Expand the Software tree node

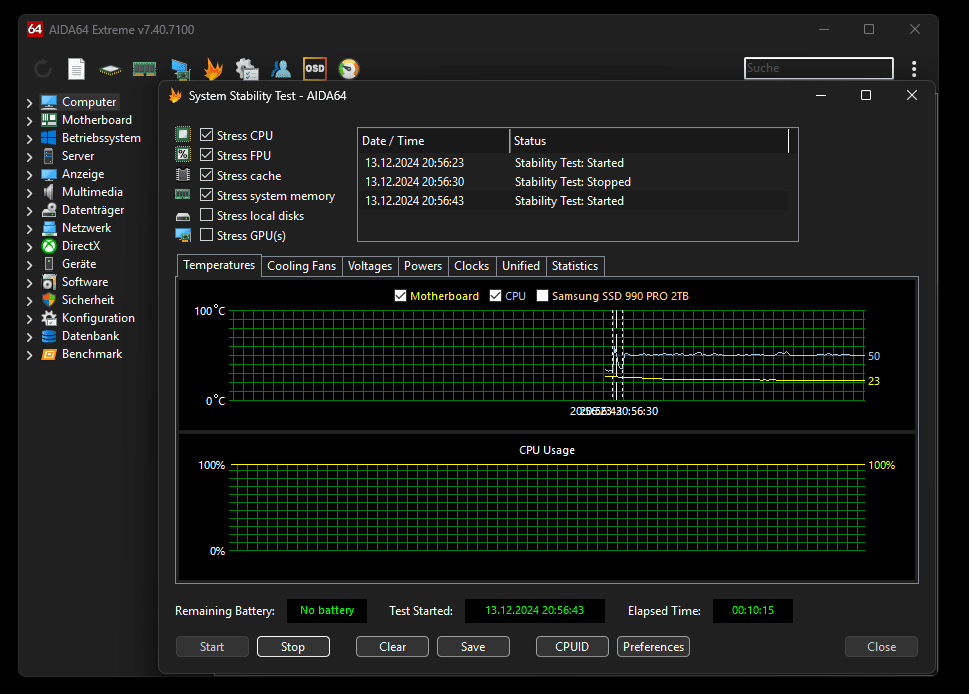(29, 283)
